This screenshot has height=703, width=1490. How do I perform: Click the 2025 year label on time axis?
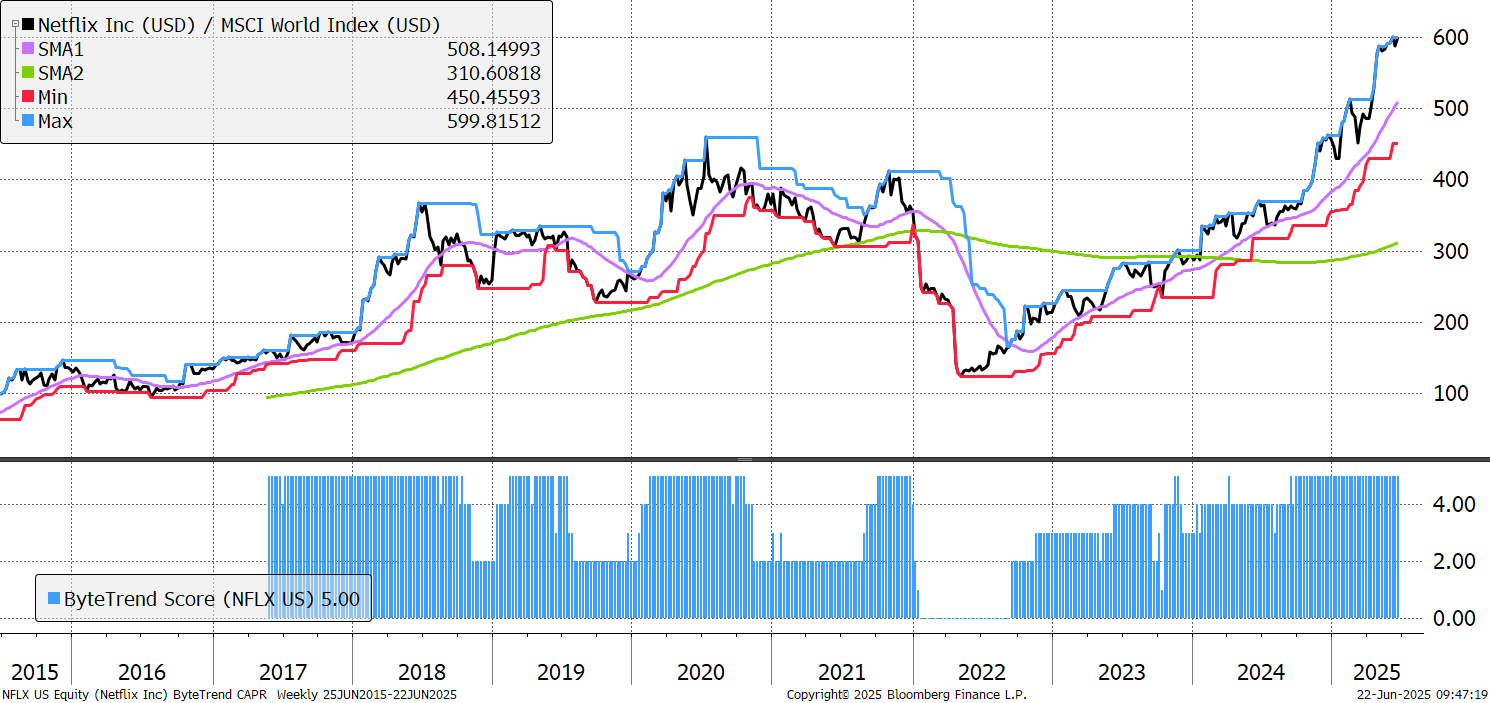pyautogui.click(x=1377, y=672)
